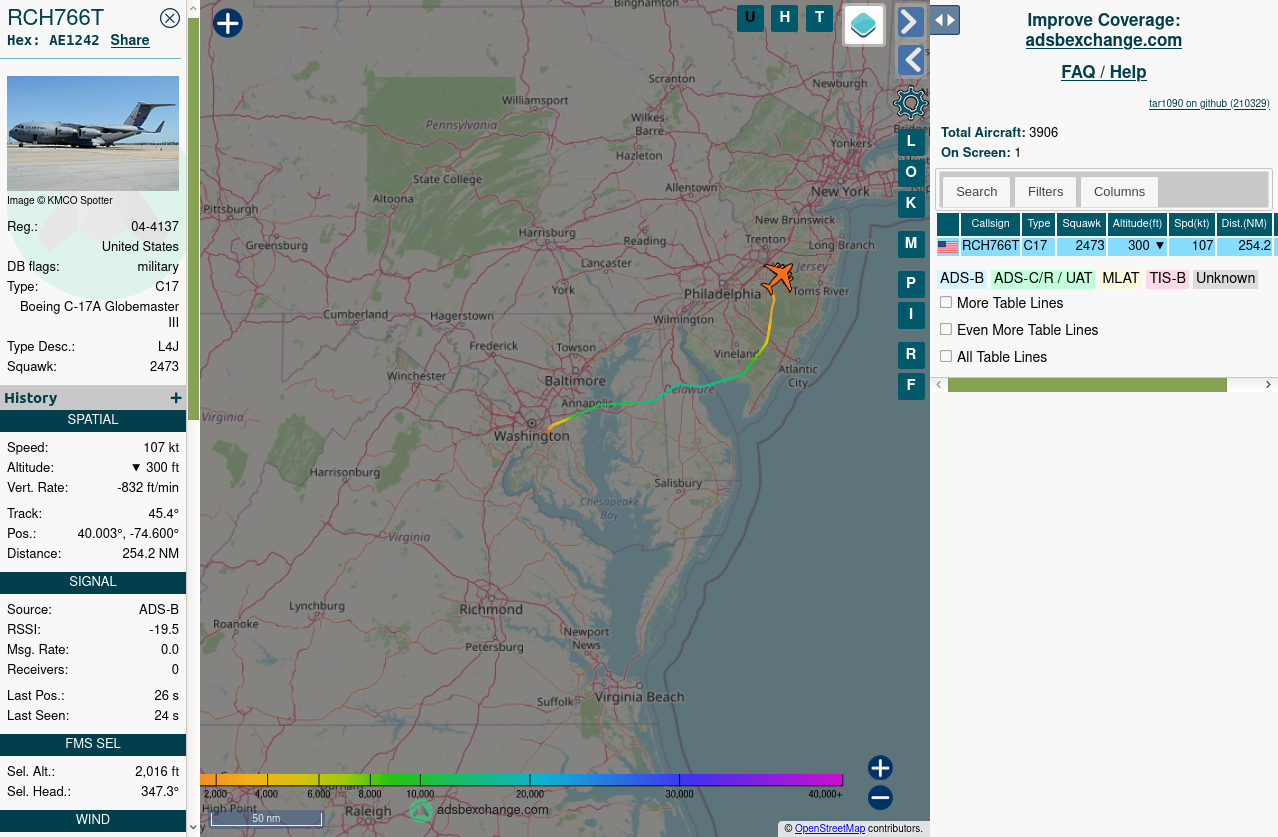Toggle the H map button
Viewport: 1278px width, 837px height.
tap(785, 18)
